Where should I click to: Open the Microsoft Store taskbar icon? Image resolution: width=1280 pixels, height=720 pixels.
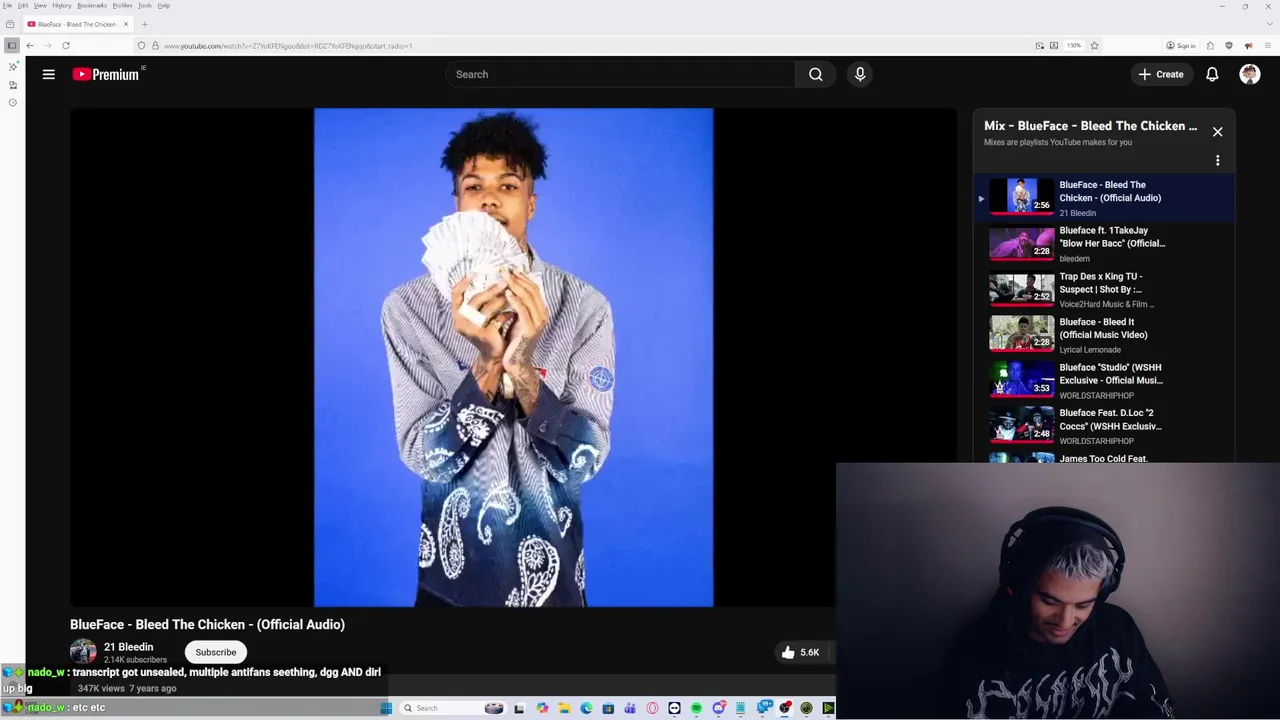coord(607,708)
